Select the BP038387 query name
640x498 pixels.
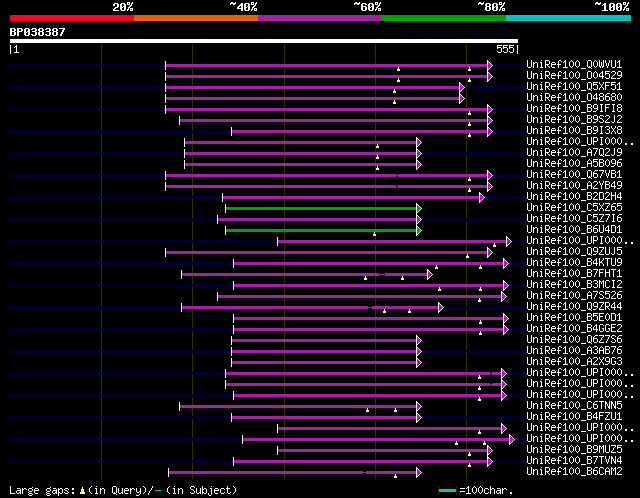[38, 32]
